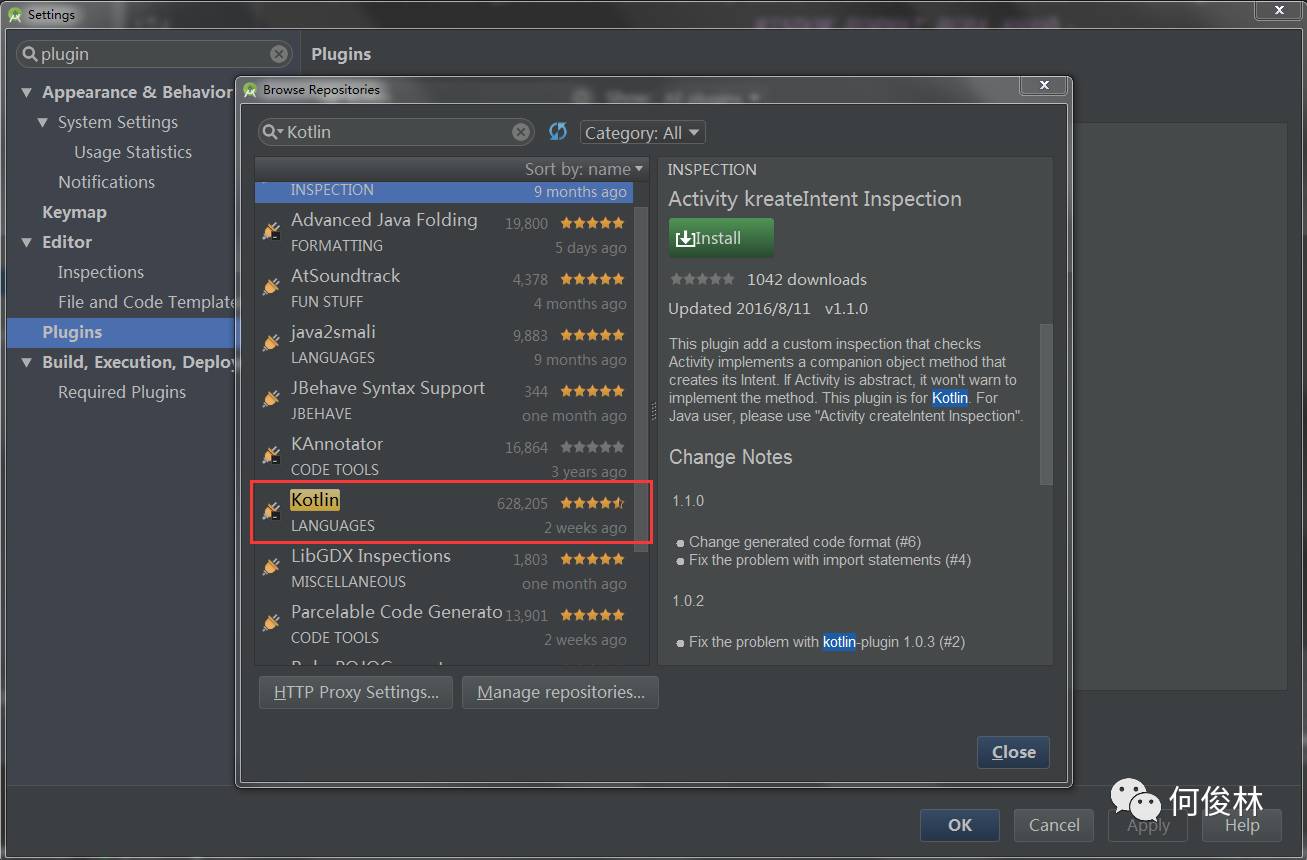This screenshot has height=860, width=1307.
Task: Collapse the Appearance & Behavior tree node
Action: (x=27, y=92)
